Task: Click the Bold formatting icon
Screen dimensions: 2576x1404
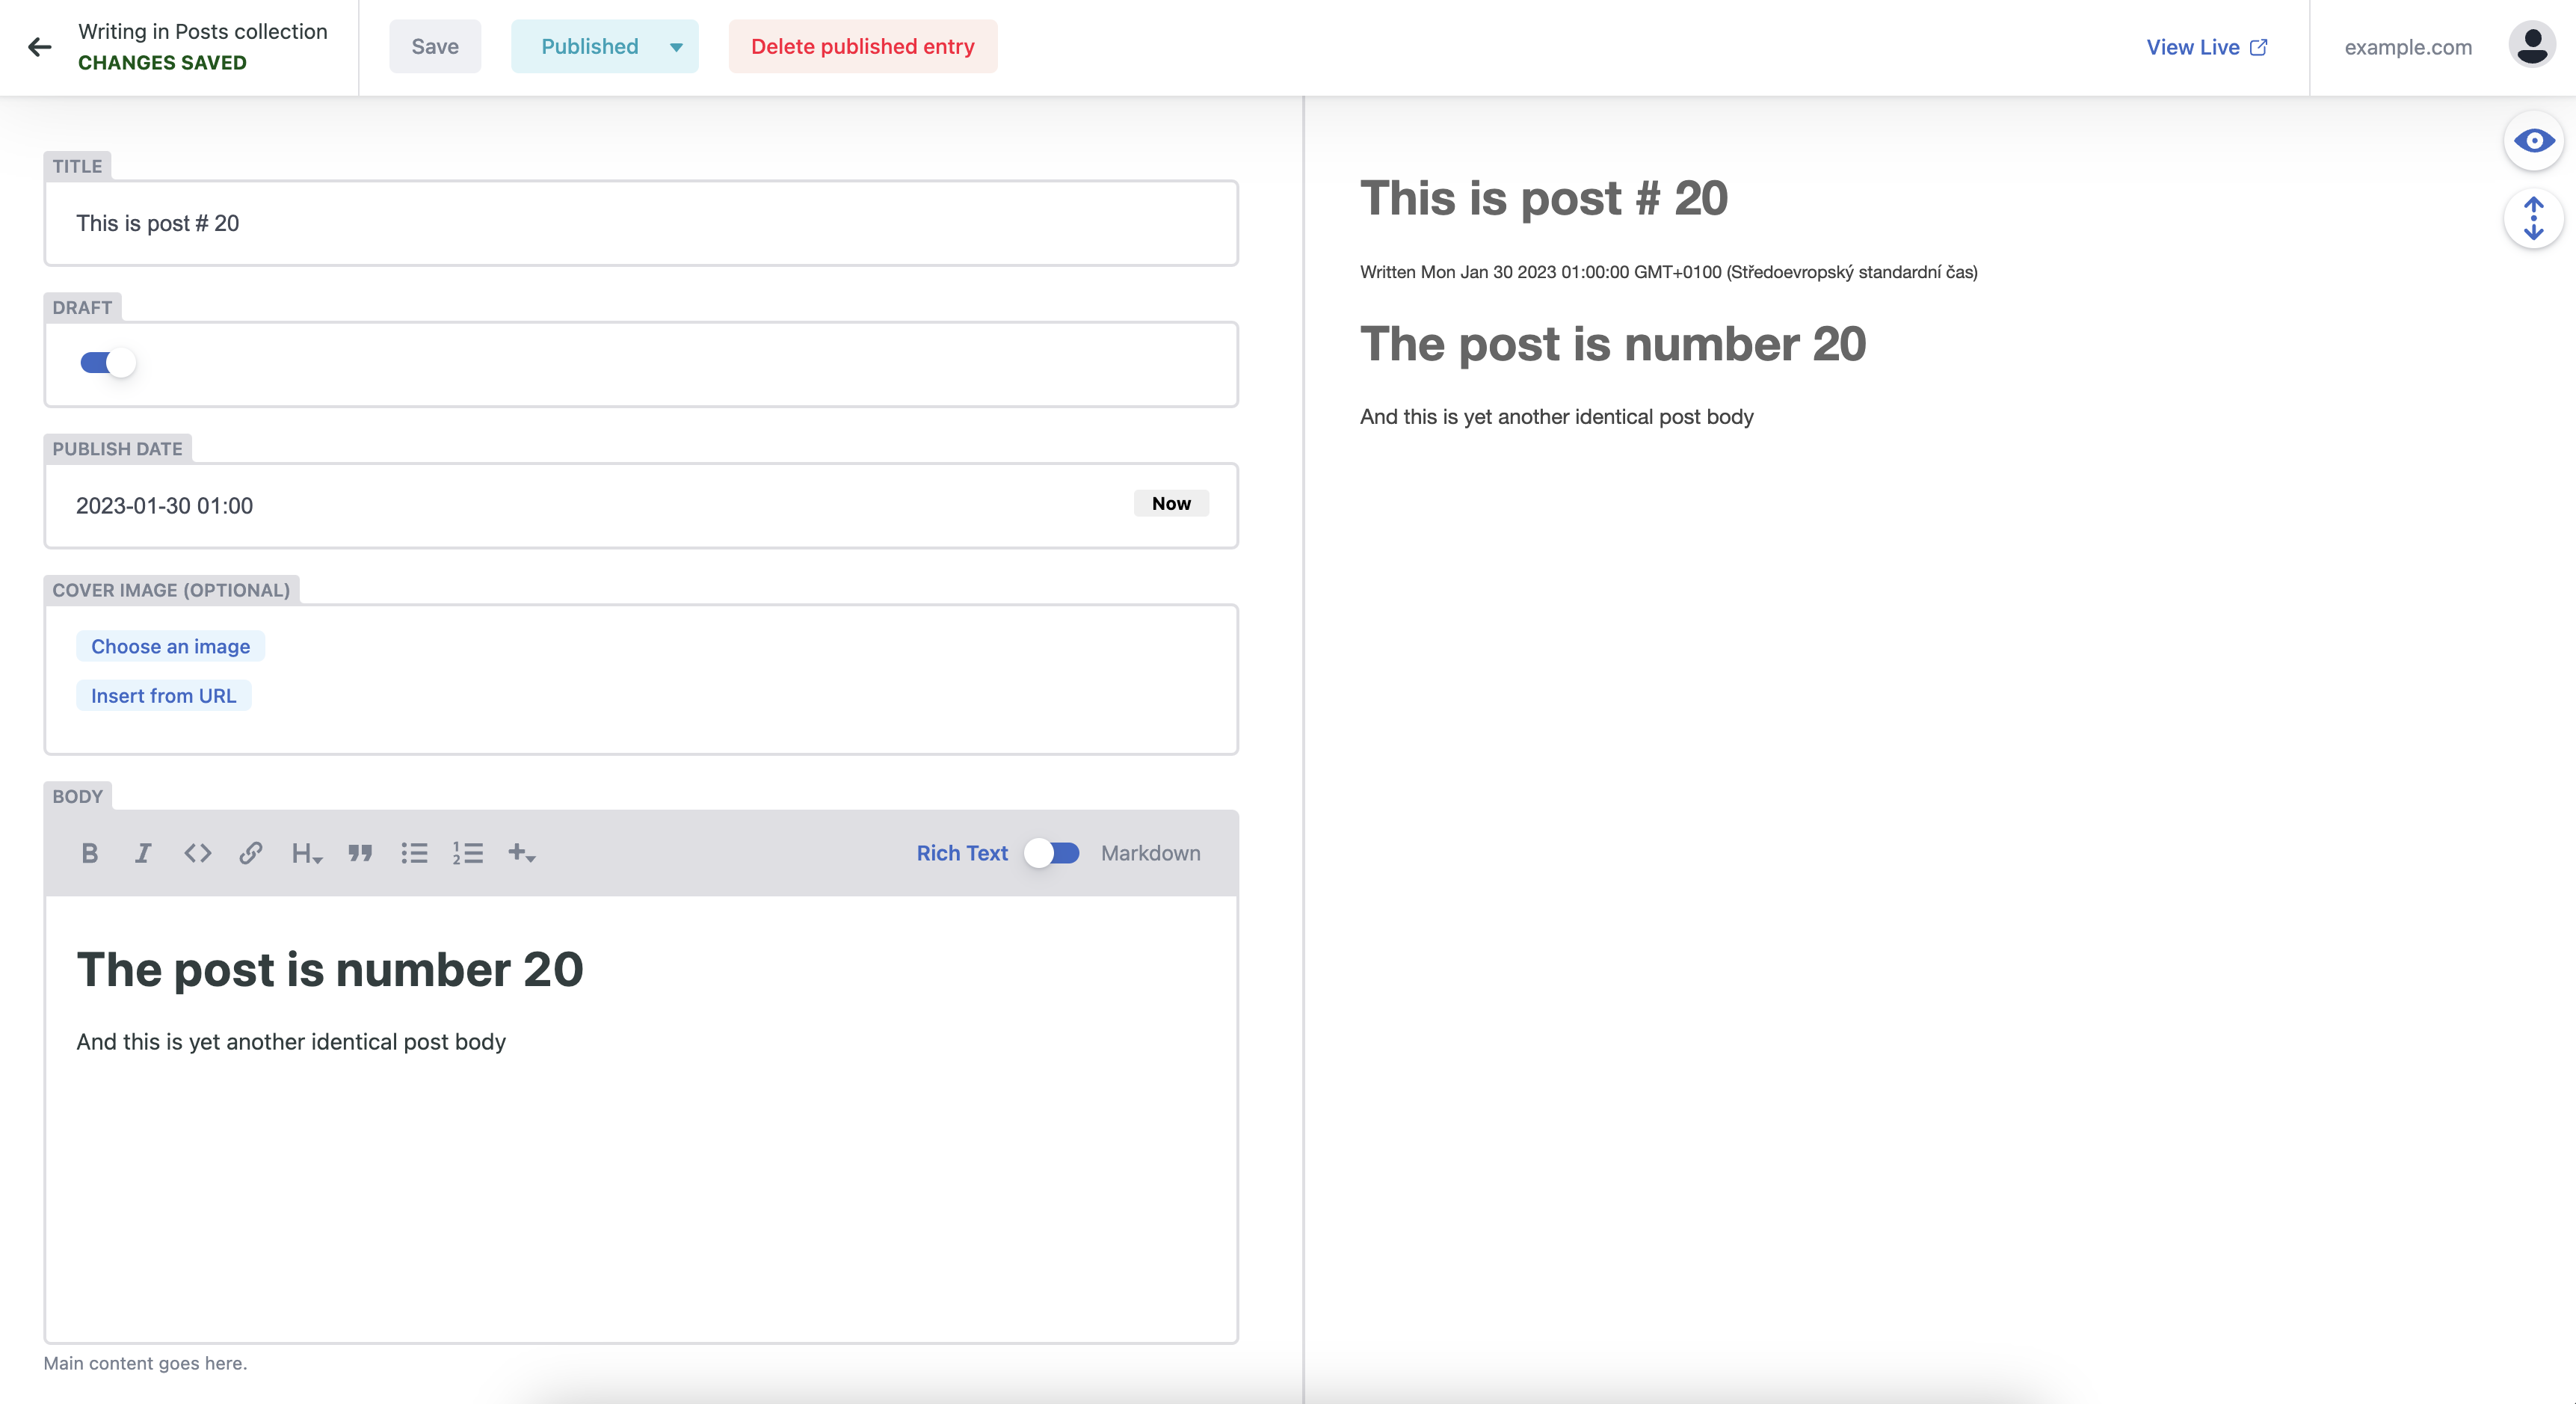Action: point(90,853)
